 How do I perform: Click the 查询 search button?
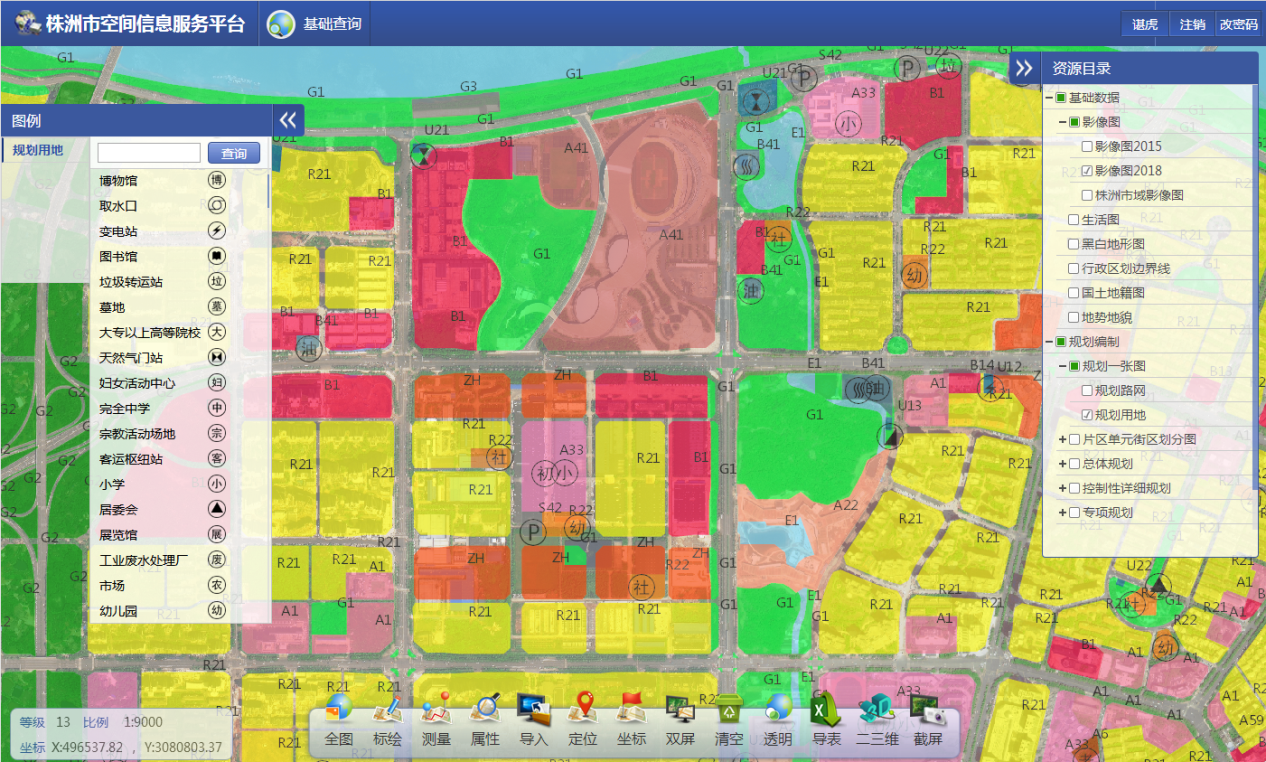(234, 153)
